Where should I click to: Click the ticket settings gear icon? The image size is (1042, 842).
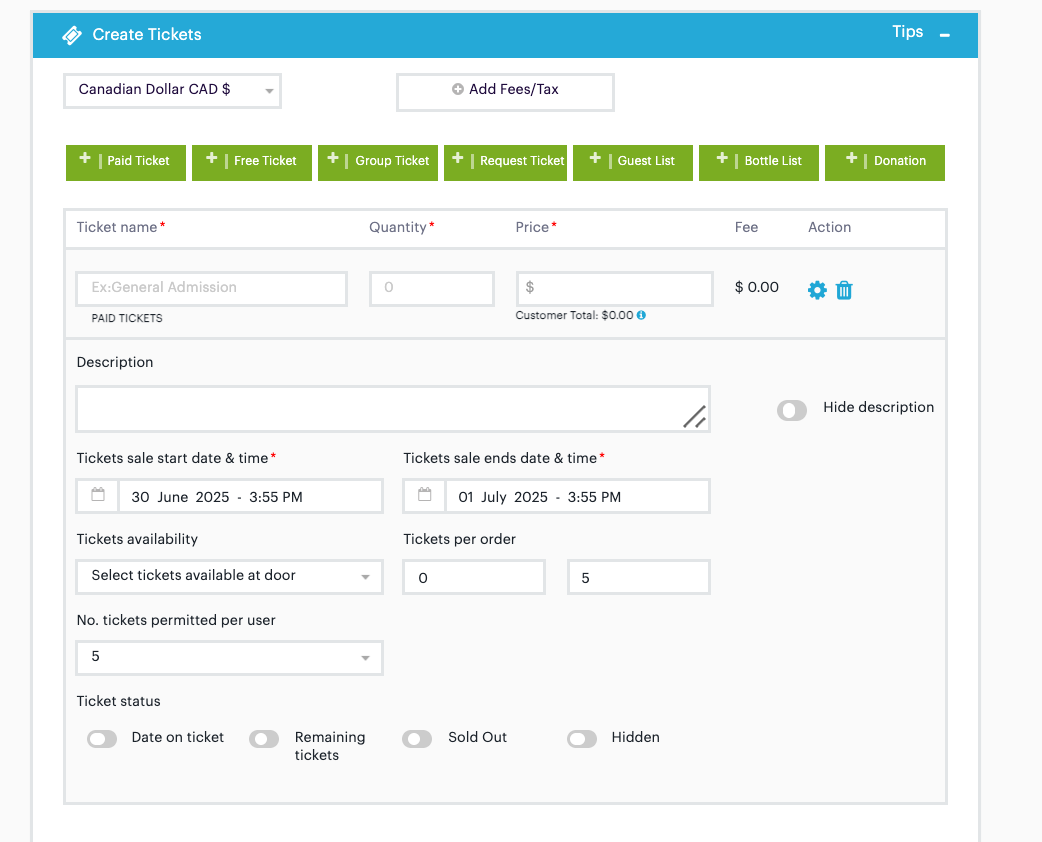[x=817, y=290]
